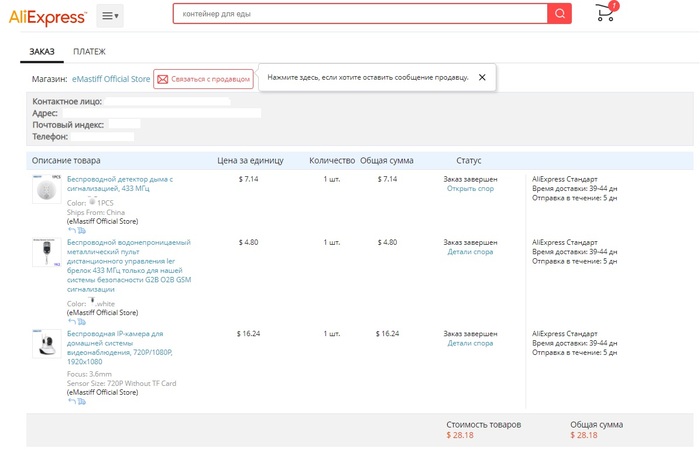
Task: Click cart icon under the remote control item
Action: 81,321
